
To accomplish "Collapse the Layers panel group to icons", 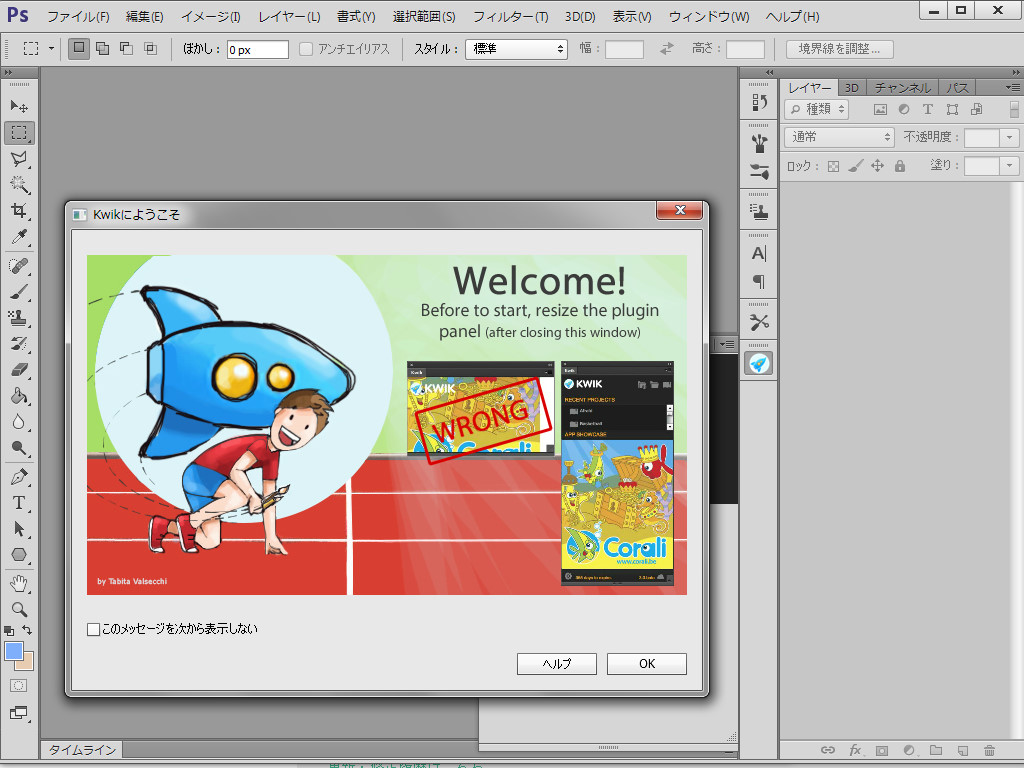I will pos(1016,72).
